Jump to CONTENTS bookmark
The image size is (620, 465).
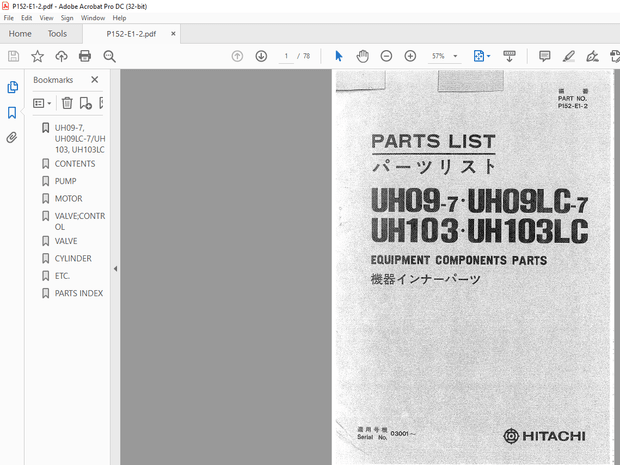[75, 164]
